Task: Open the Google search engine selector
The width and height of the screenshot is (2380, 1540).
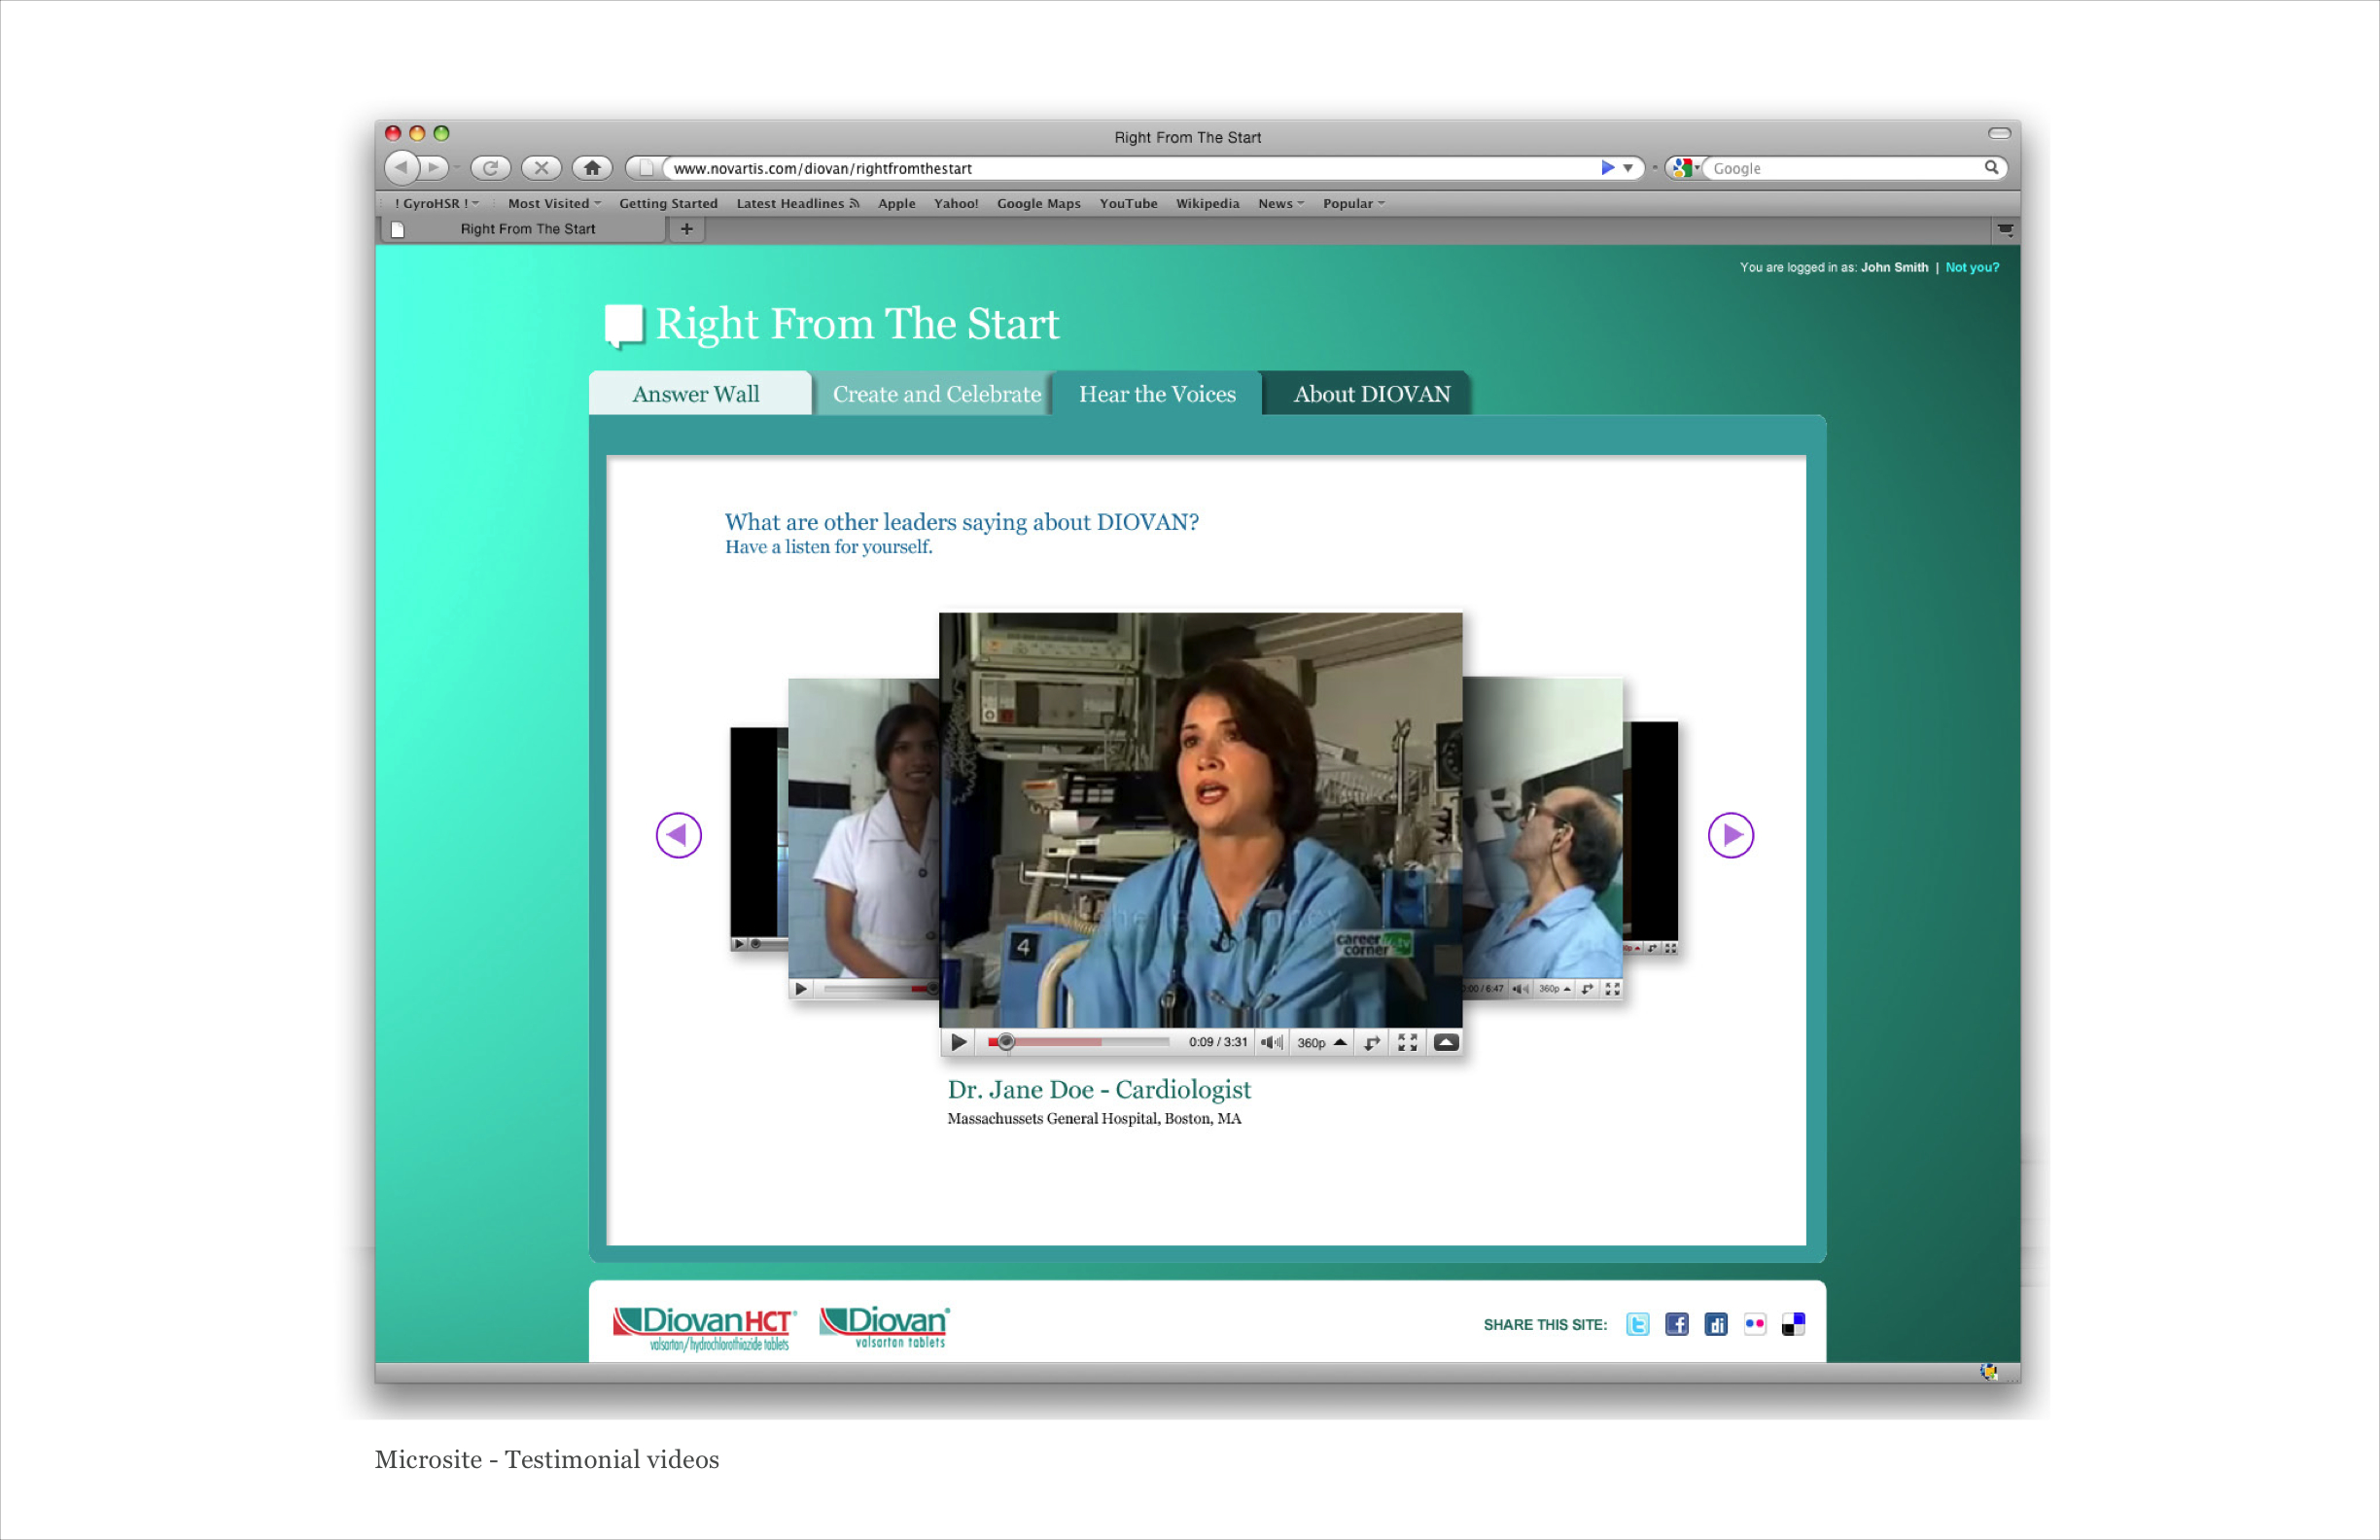Action: pyautogui.click(x=1684, y=168)
